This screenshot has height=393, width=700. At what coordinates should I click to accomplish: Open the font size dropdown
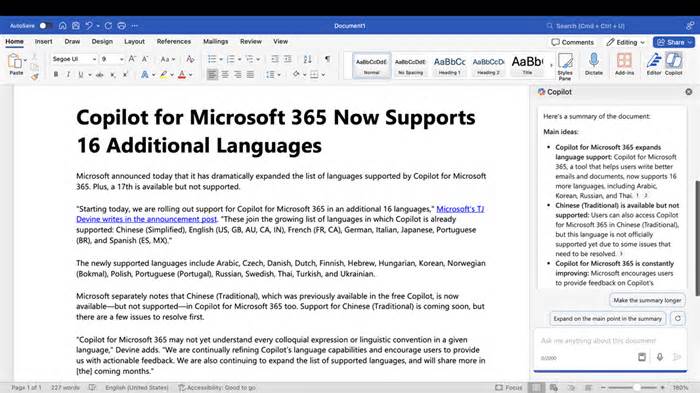coord(112,59)
